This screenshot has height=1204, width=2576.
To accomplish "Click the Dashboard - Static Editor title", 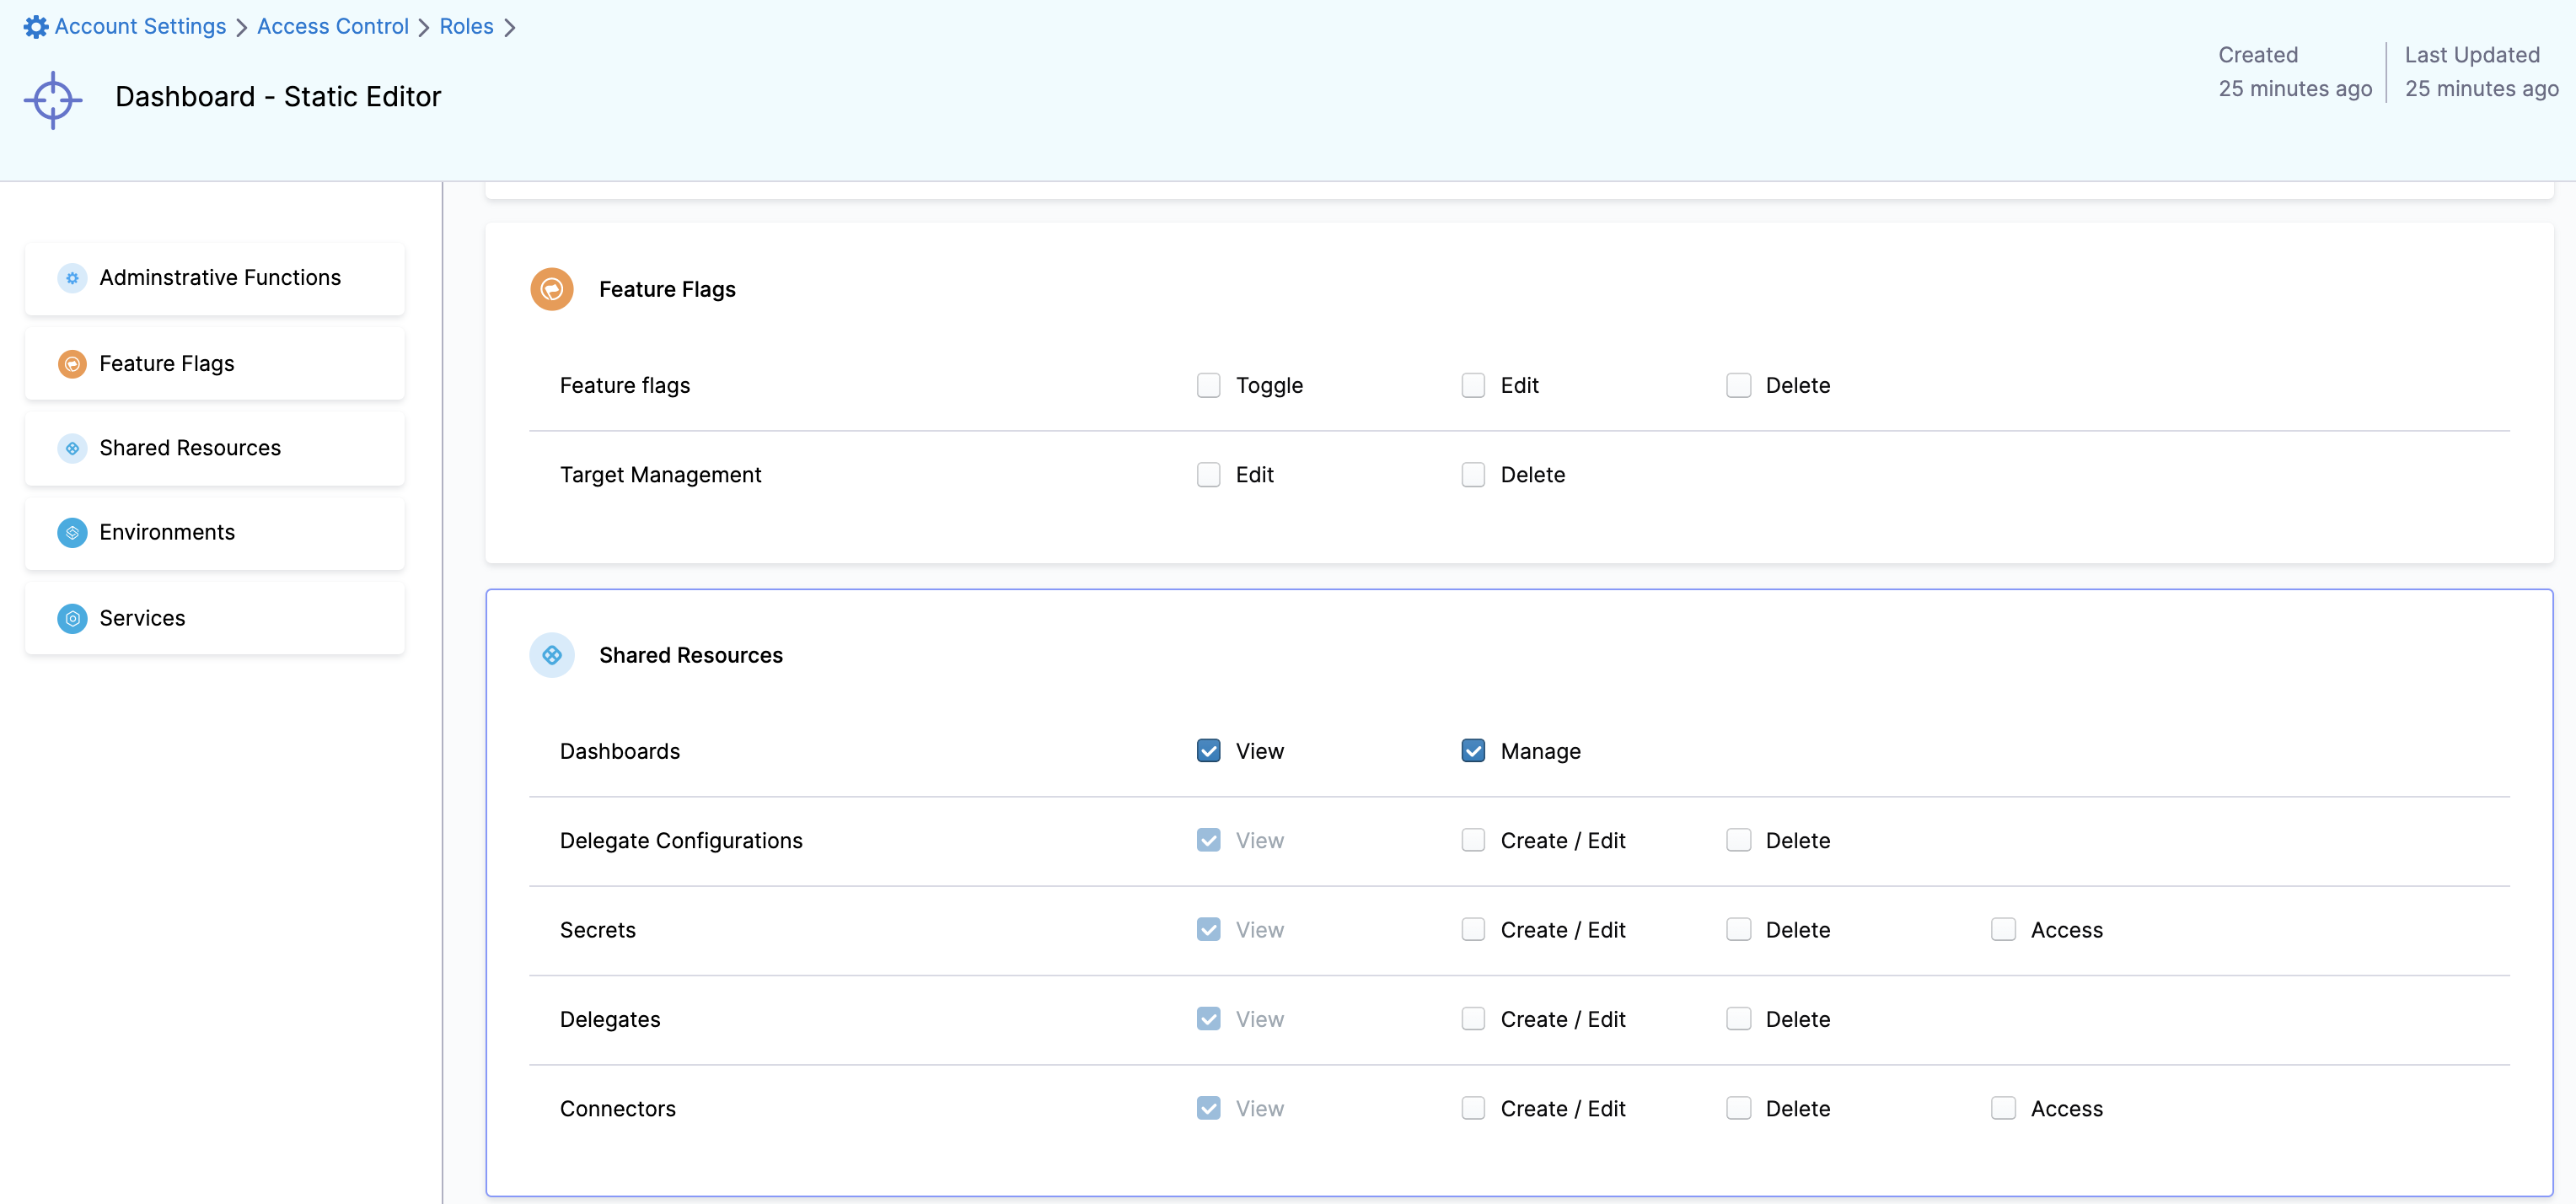I will click(x=278, y=97).
